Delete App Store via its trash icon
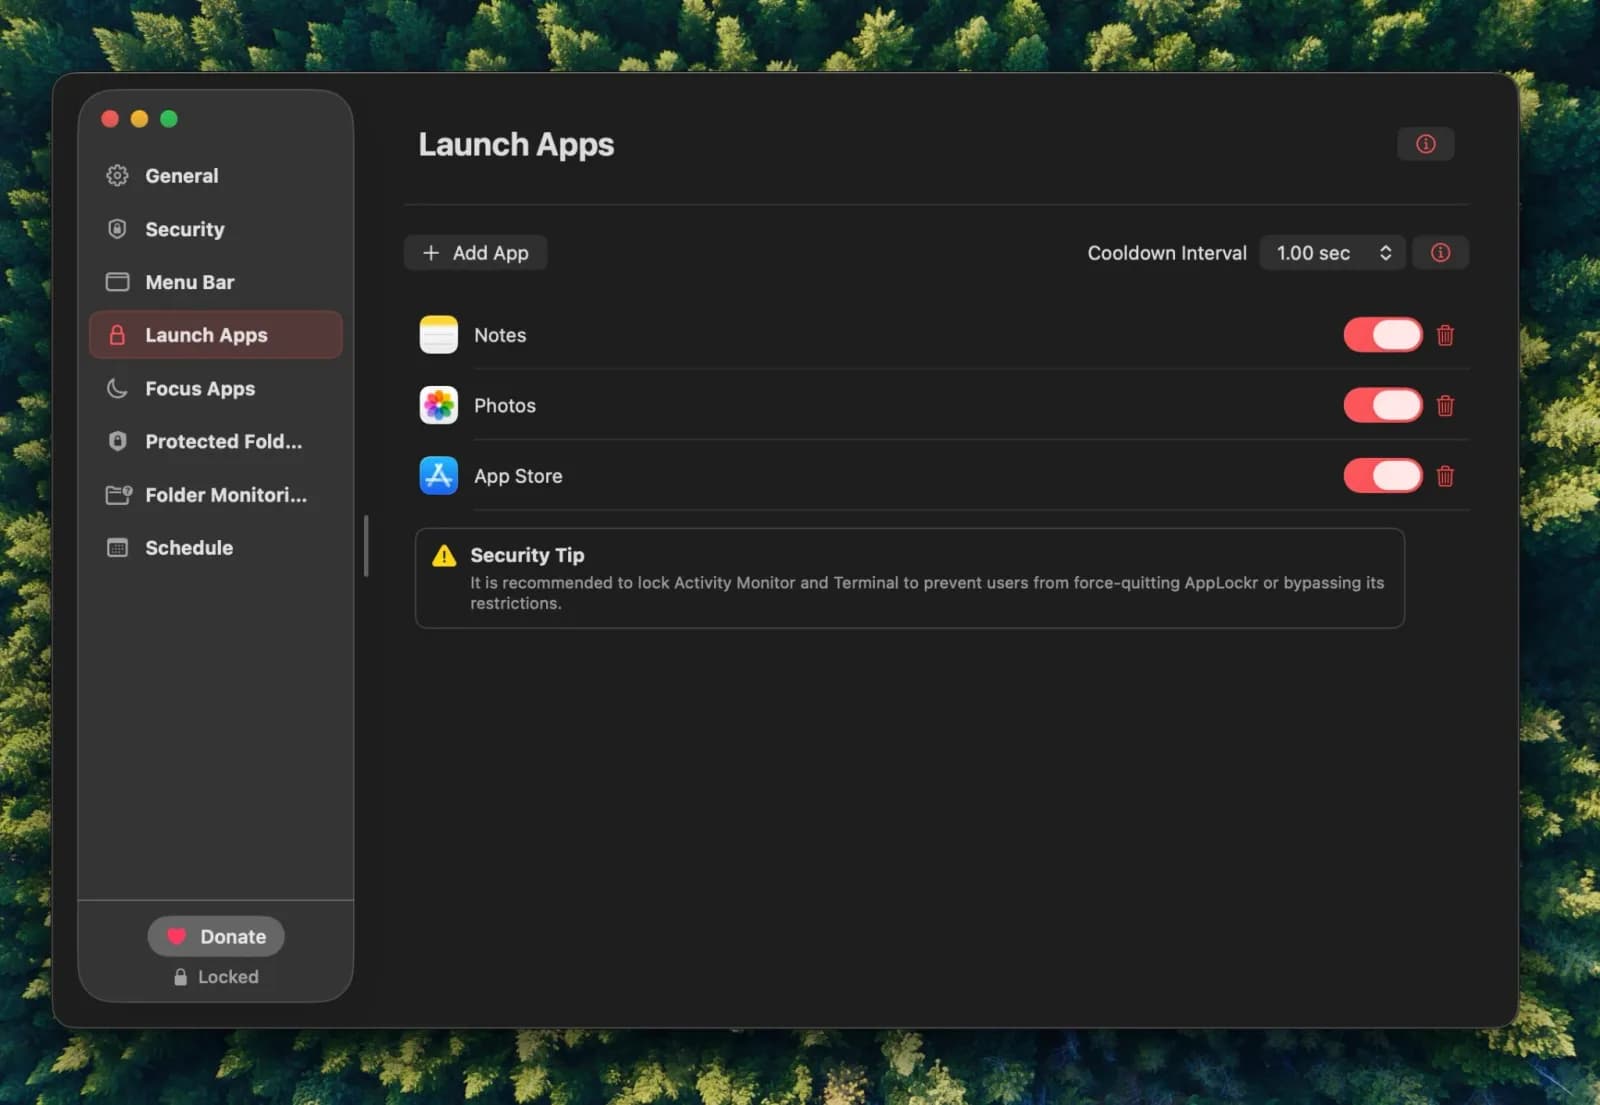Image resolution: width=1600 pixels, height=1105 pixels. (1445, 476)
